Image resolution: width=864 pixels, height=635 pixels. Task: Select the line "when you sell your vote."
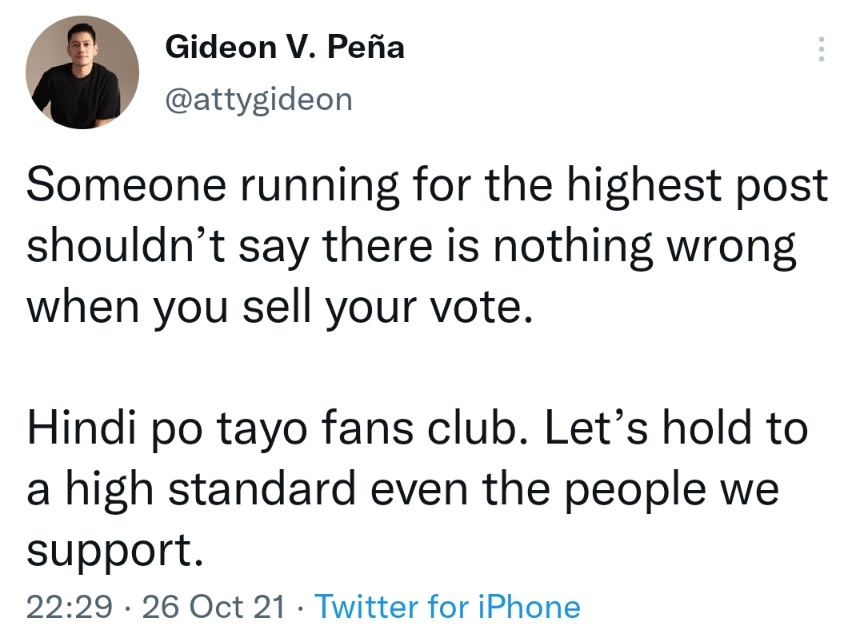pyautogui.click(x=280, y=308)
